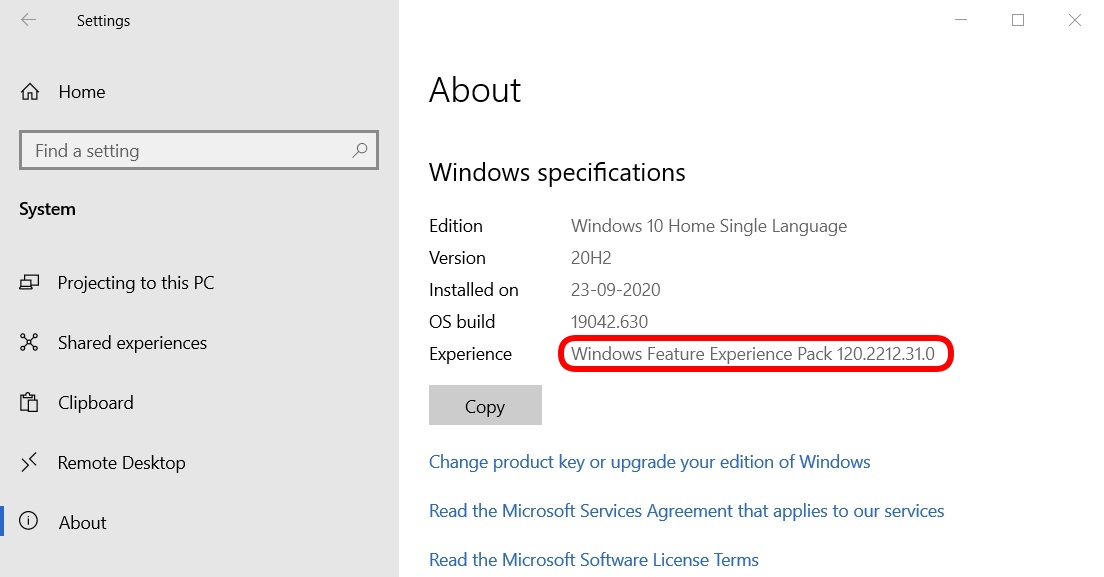Open Shared experiences settings

tap(132, 343)
